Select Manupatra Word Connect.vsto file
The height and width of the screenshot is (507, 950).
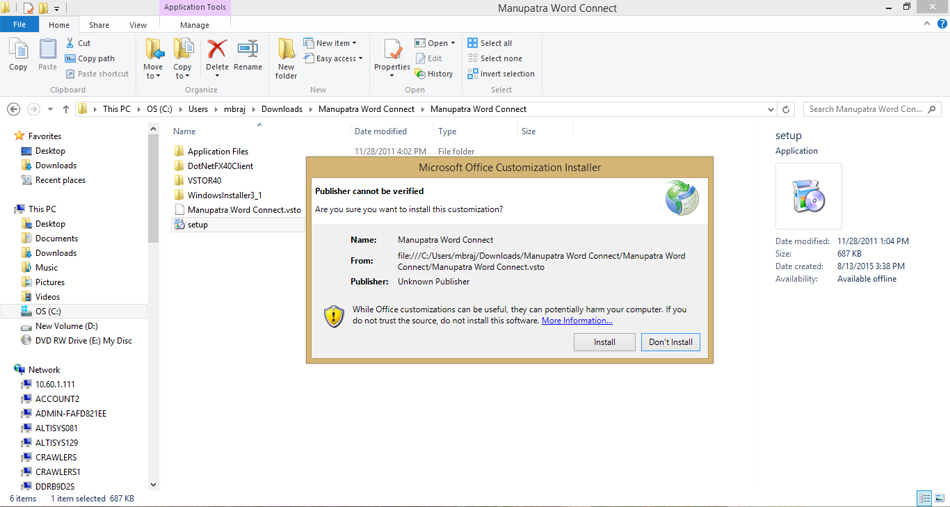(x=244, y=210)
